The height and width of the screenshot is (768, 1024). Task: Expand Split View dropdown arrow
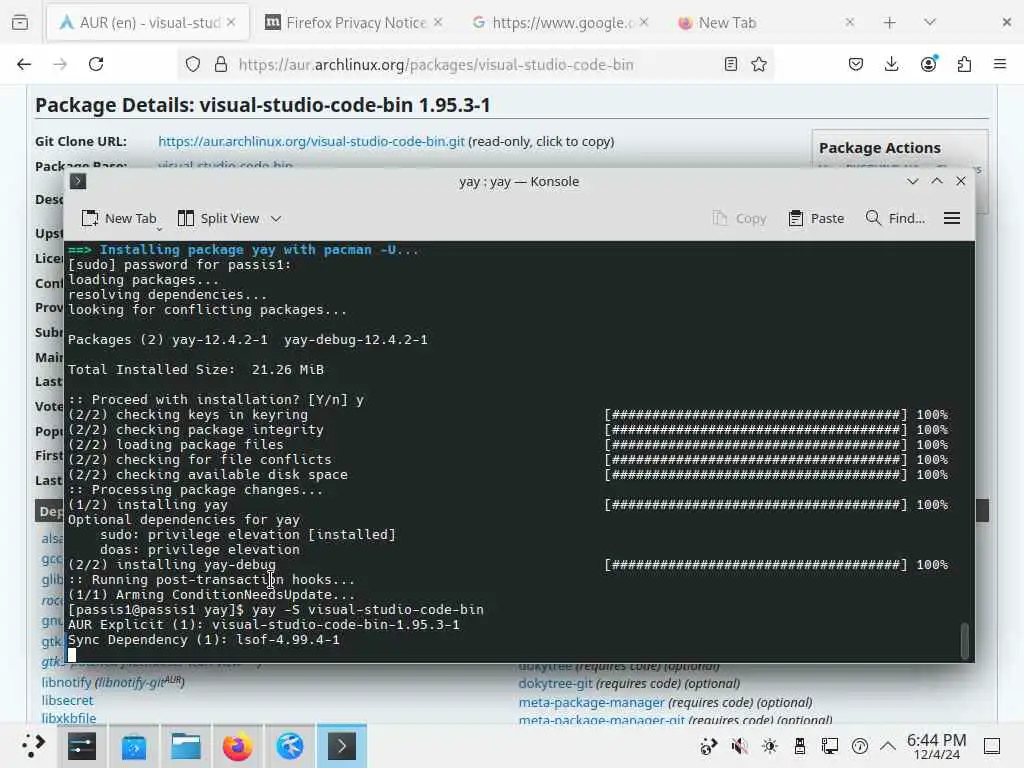tap(276, 219)
